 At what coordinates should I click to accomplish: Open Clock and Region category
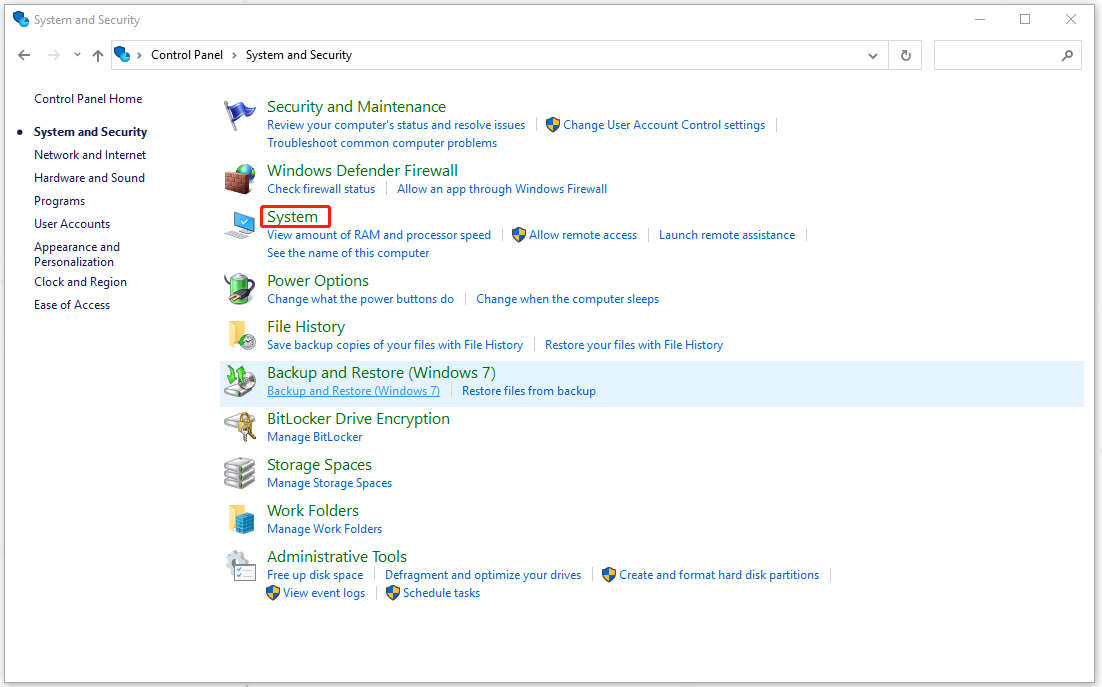(80, 282)
